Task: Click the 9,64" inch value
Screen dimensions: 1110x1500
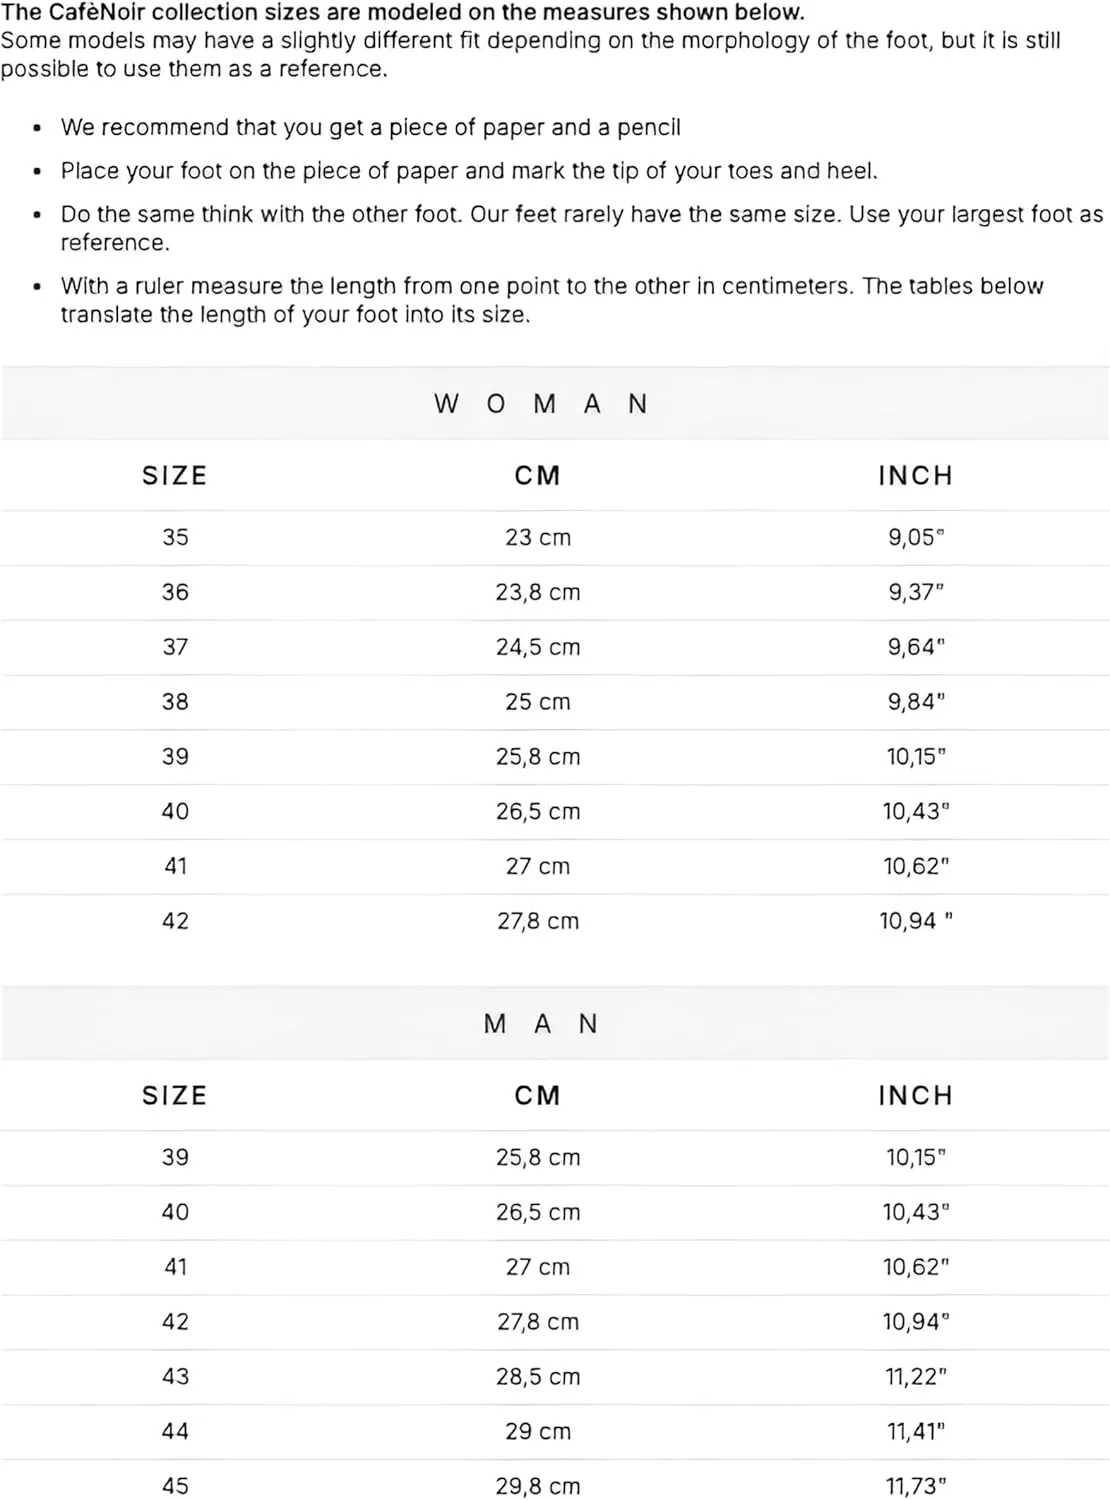Action: 916,647
